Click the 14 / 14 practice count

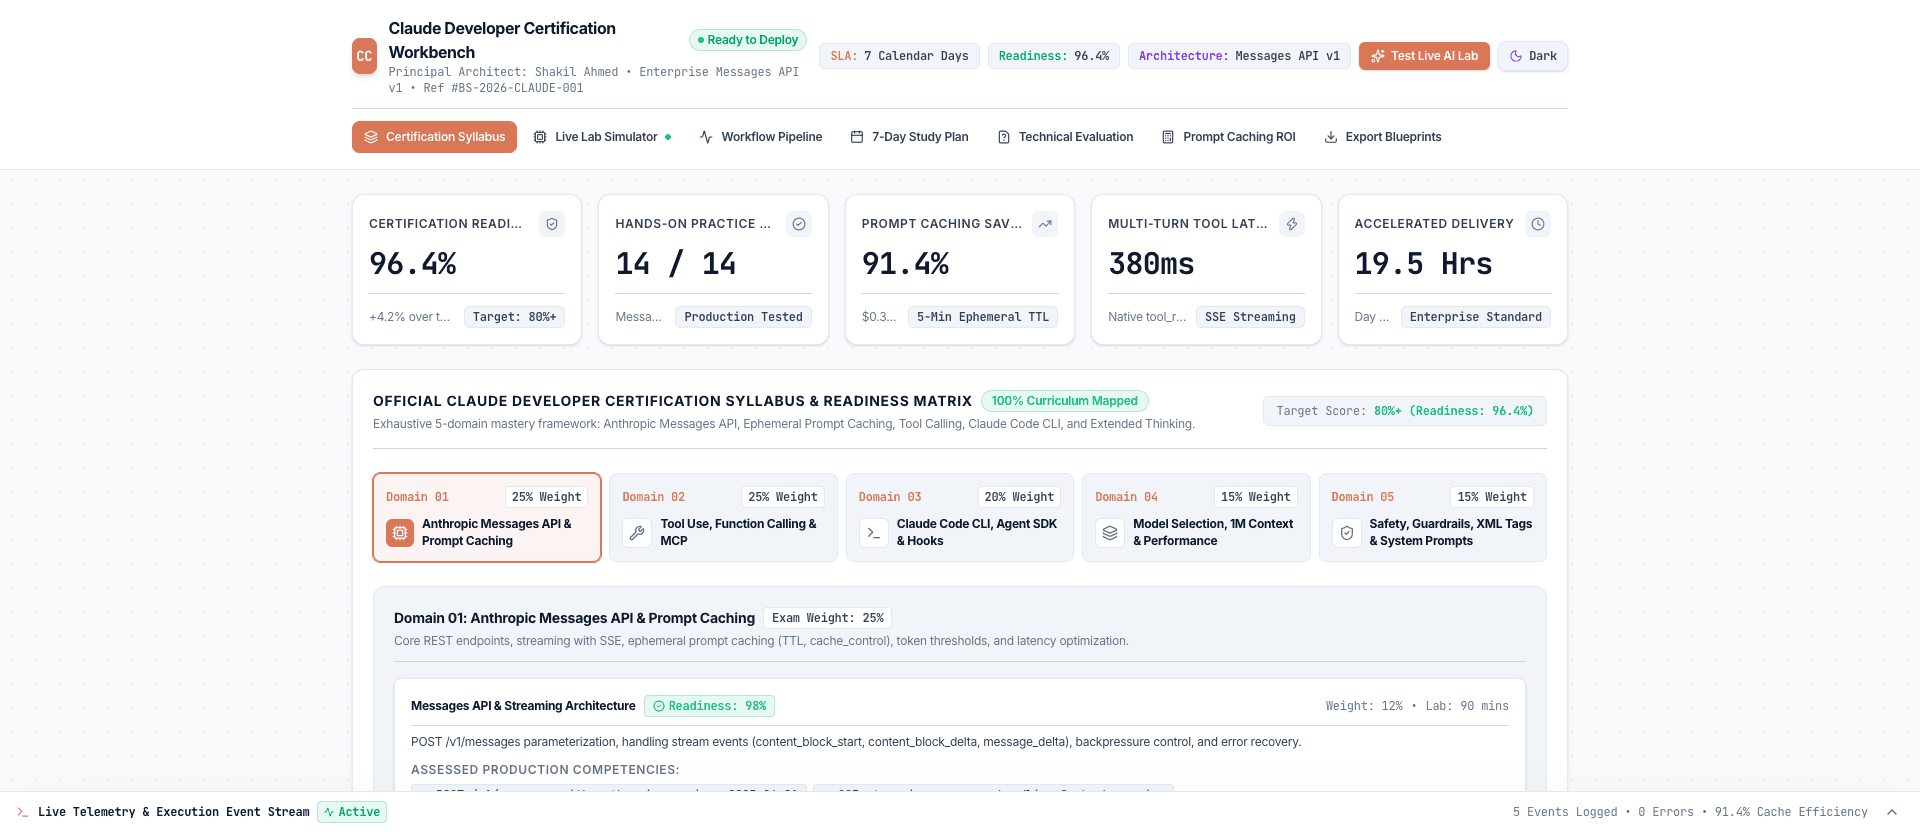pos(676,264)
